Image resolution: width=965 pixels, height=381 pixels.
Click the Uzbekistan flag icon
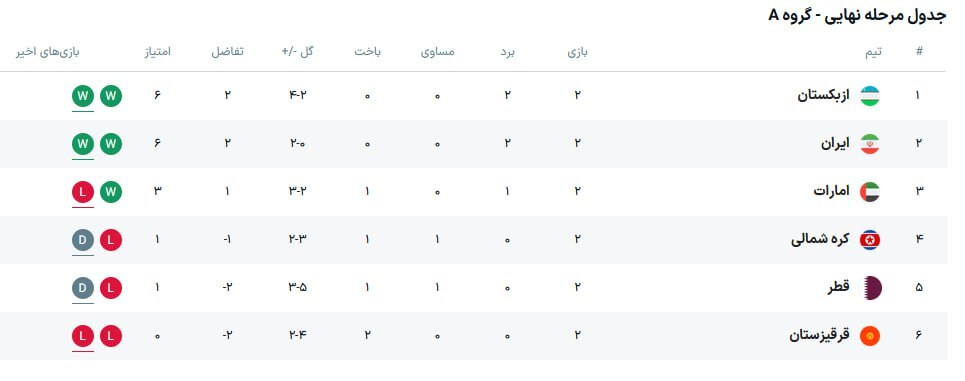coord(870,96)
